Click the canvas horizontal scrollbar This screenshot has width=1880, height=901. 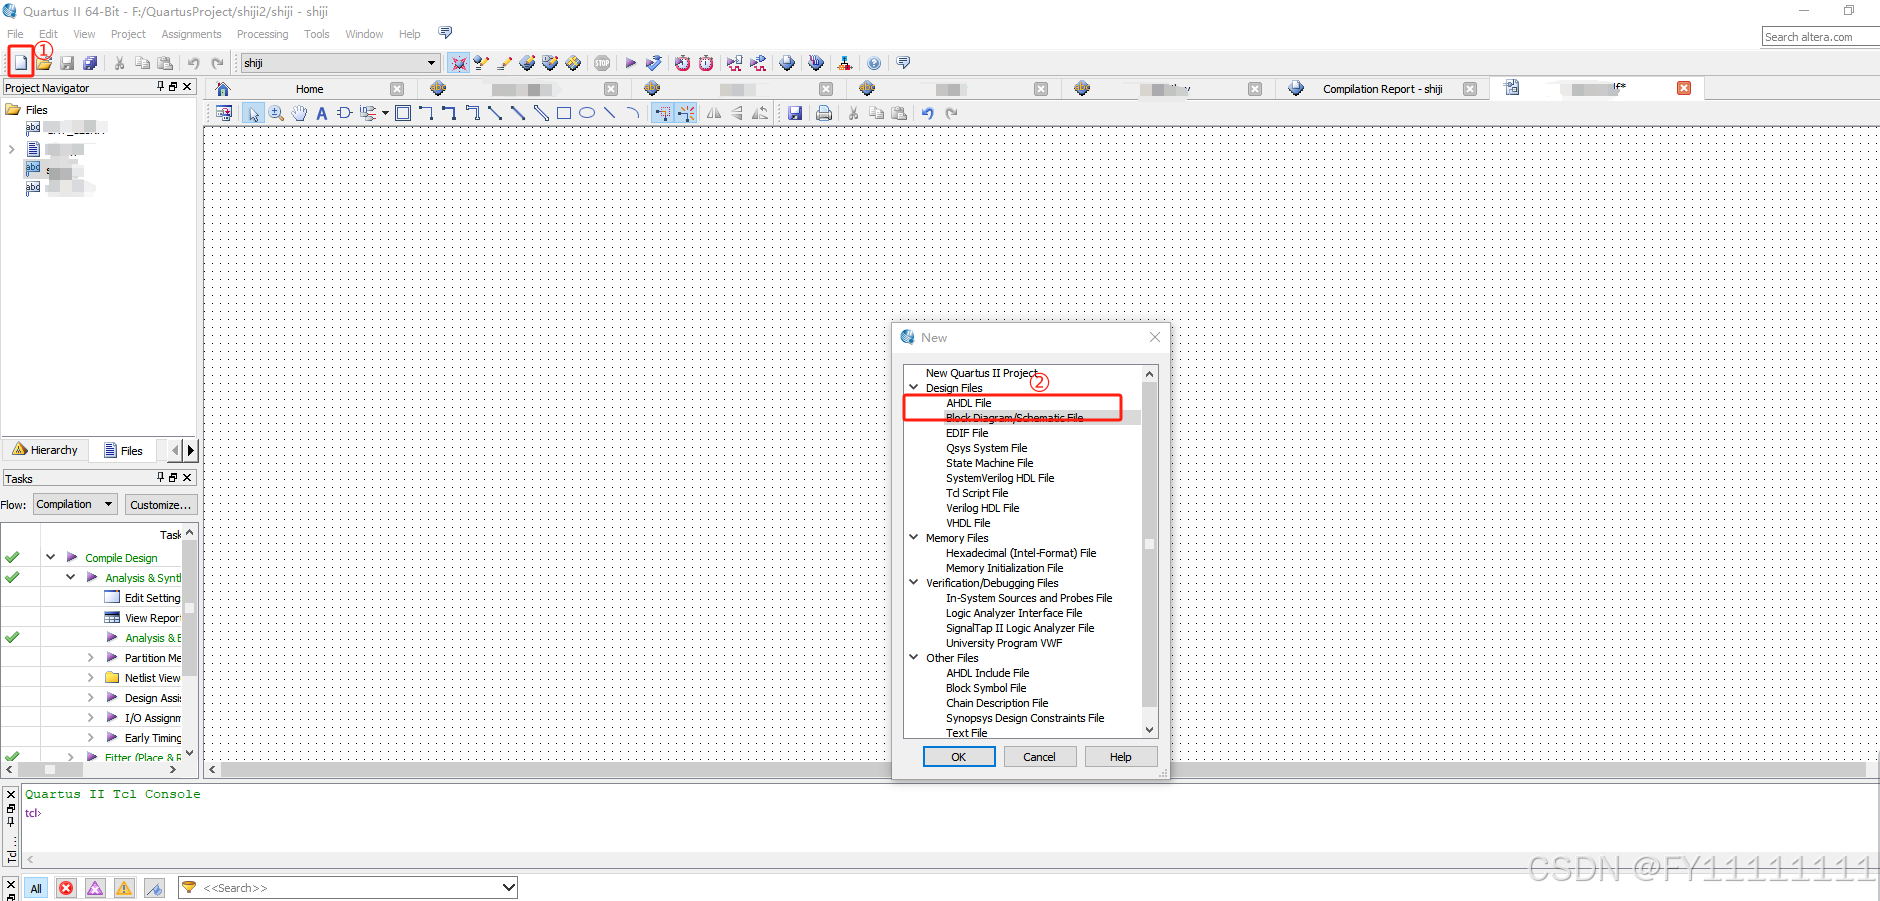(x=1044, y=770)
